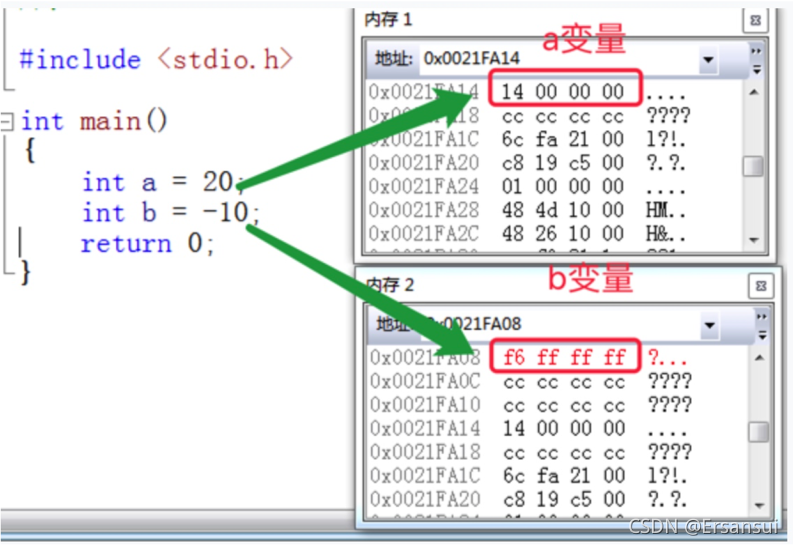This screenshot has height=545, width=793.
Task: Open toolbar options arrow in 内存 2
Action: [762, 335]
